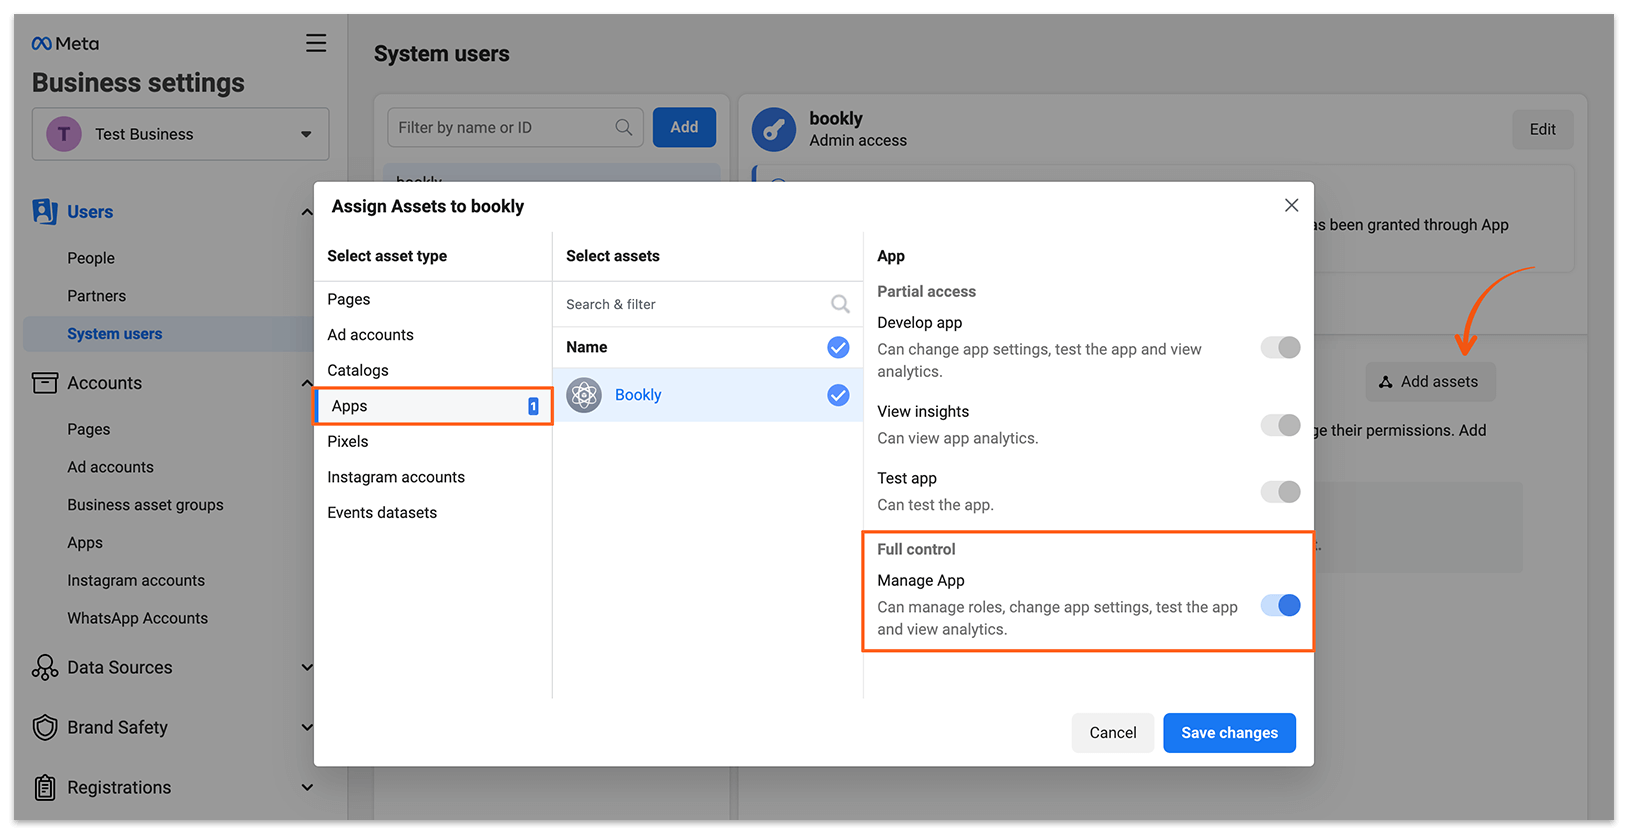
Task: Click the Brand Safety label
Action: tap(118, 727)
